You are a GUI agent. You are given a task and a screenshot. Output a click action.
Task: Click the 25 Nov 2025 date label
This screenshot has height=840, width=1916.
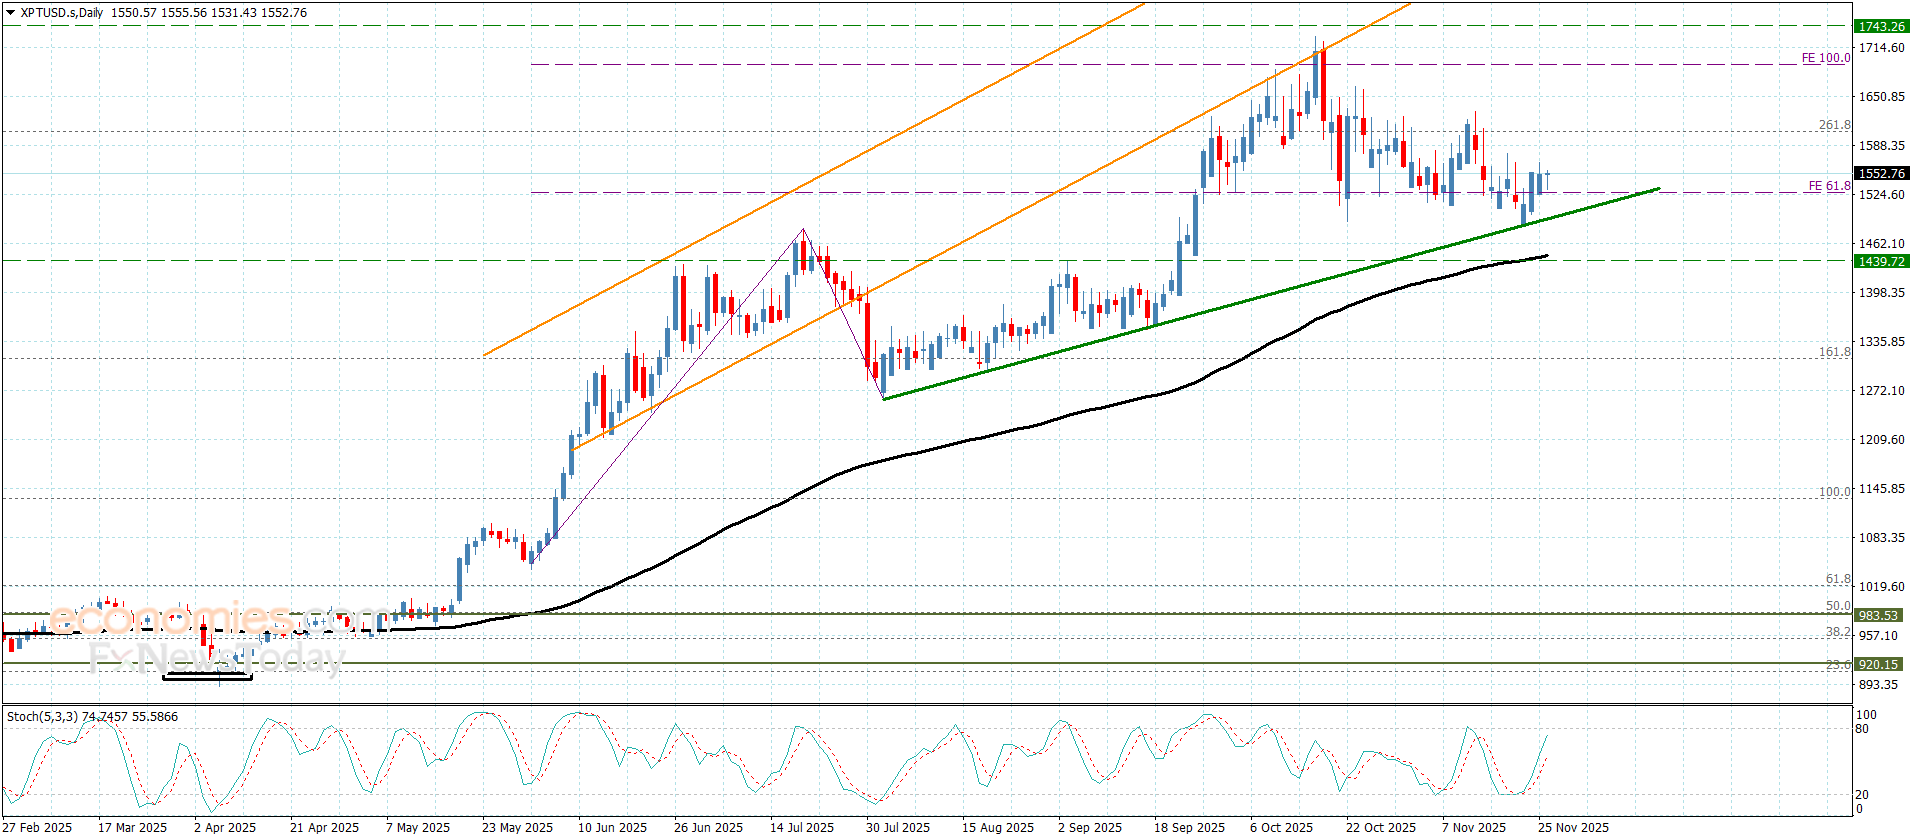(x=1573, y=827)
